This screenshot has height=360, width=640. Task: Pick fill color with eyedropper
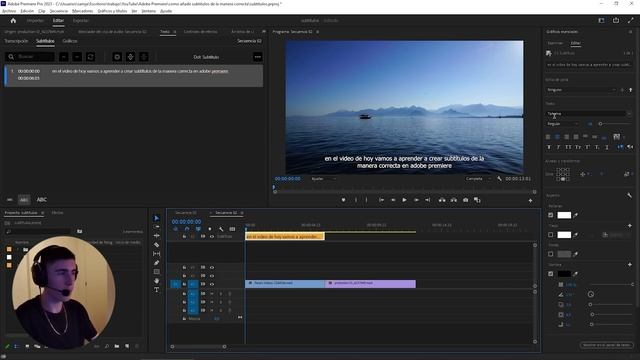(576, 215)
